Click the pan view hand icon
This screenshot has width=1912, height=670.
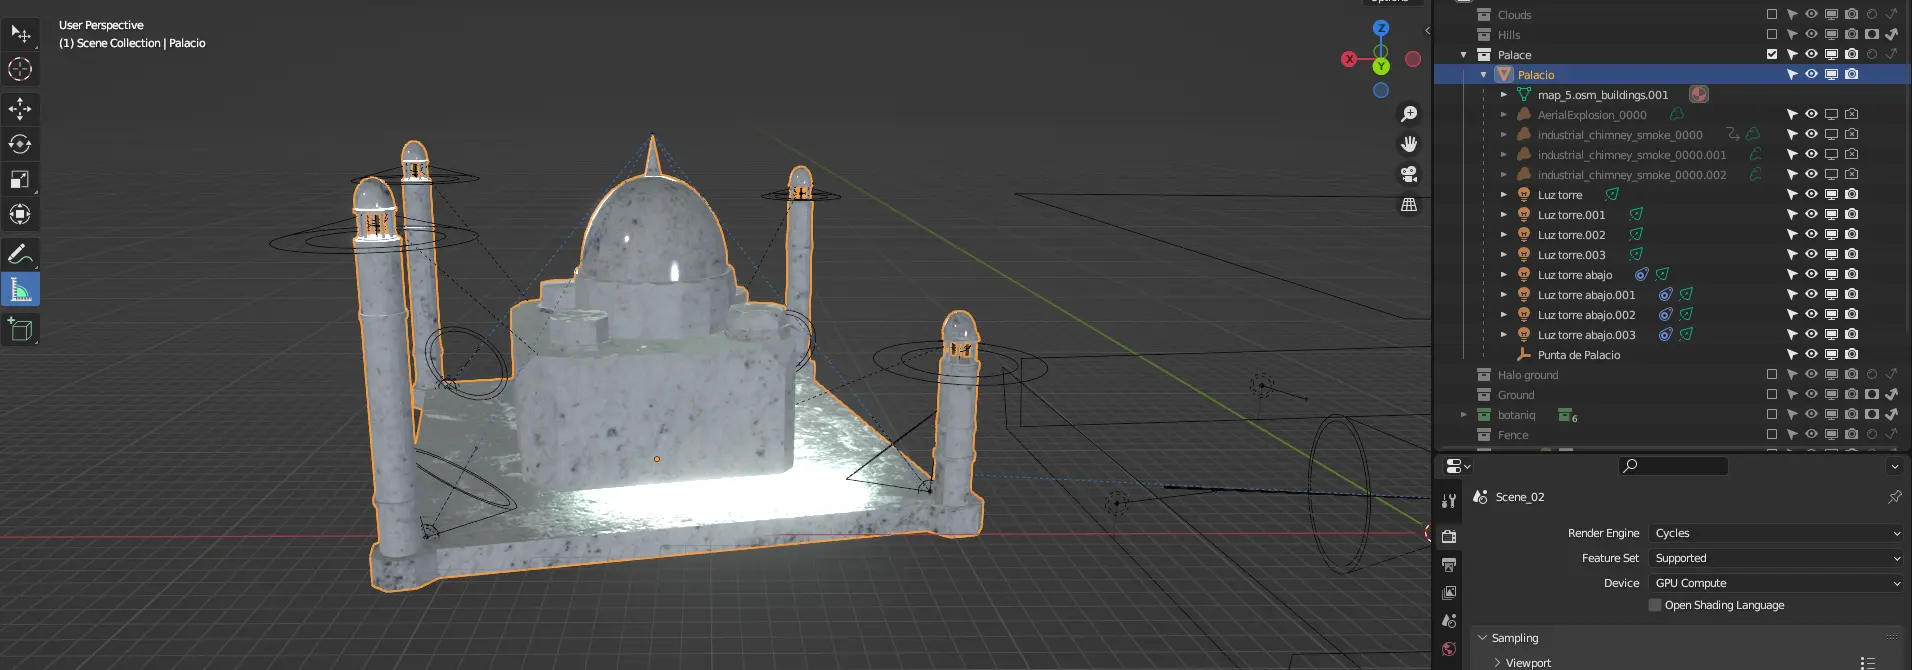pyautogui.click(x=1409, y=144)
